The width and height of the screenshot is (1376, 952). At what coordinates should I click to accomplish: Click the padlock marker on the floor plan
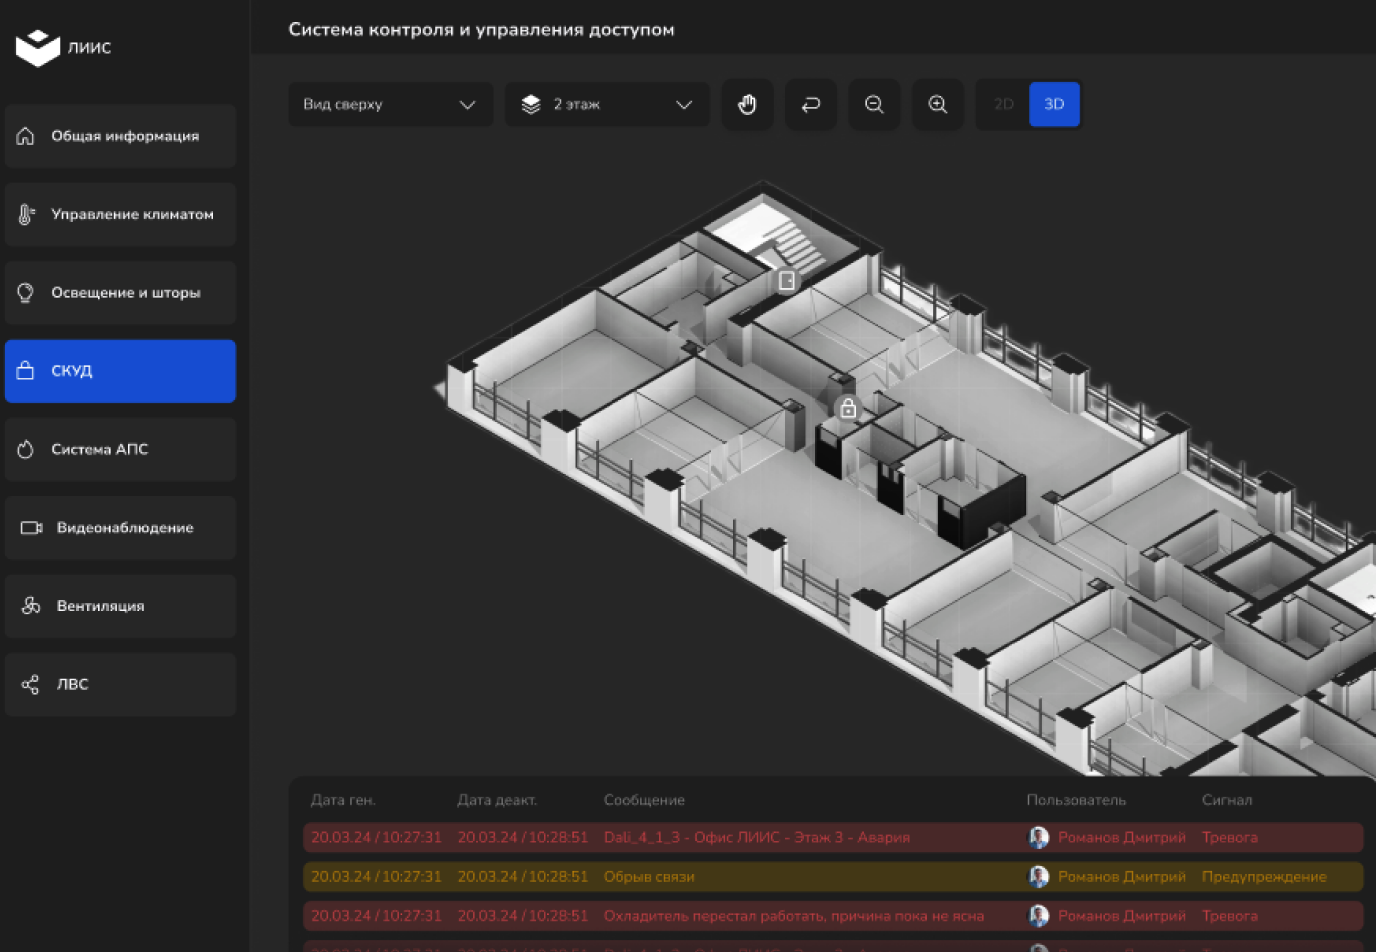click(848, 408)
